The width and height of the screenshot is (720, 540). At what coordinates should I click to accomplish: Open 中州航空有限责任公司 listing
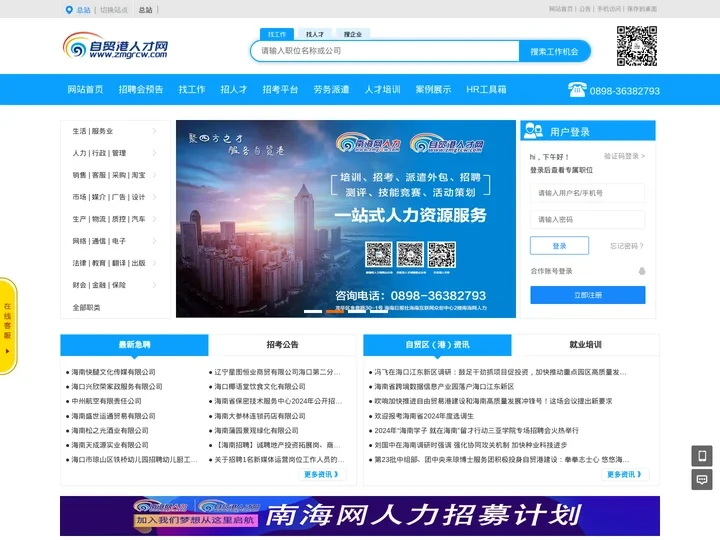[x=107, y=401]
